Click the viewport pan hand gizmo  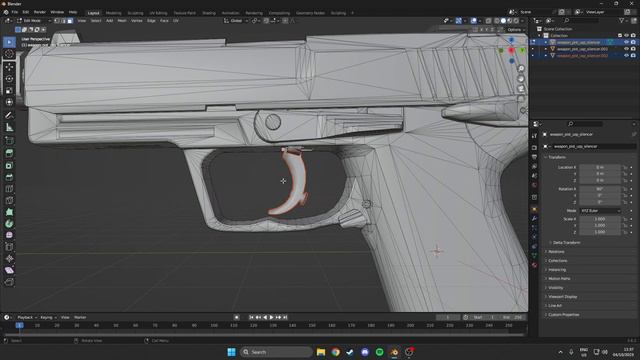click(521, 78)
